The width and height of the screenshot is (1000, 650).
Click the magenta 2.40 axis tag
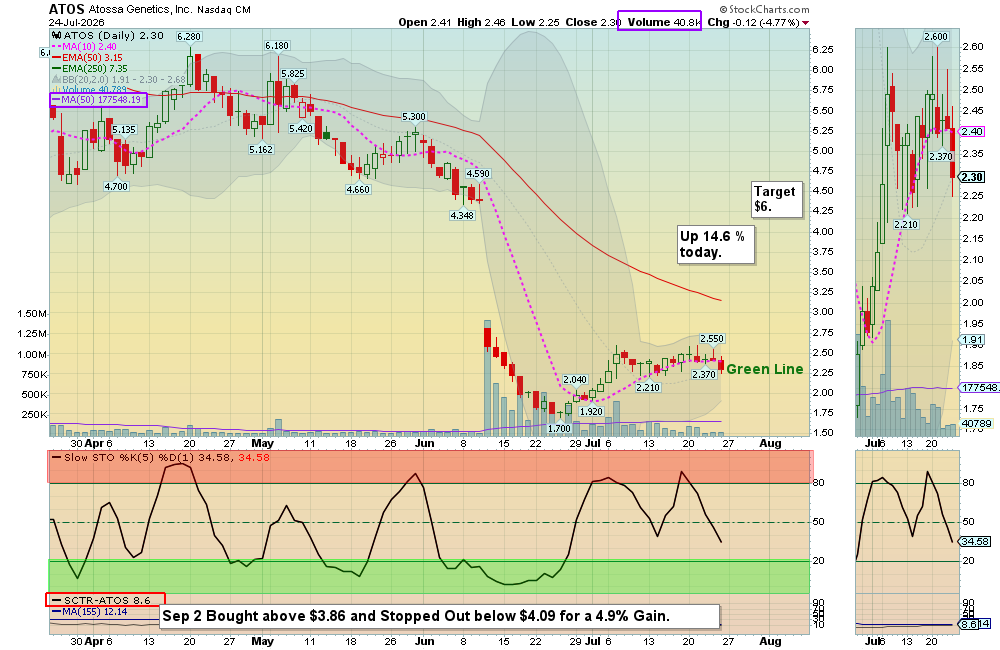[973, 131]
